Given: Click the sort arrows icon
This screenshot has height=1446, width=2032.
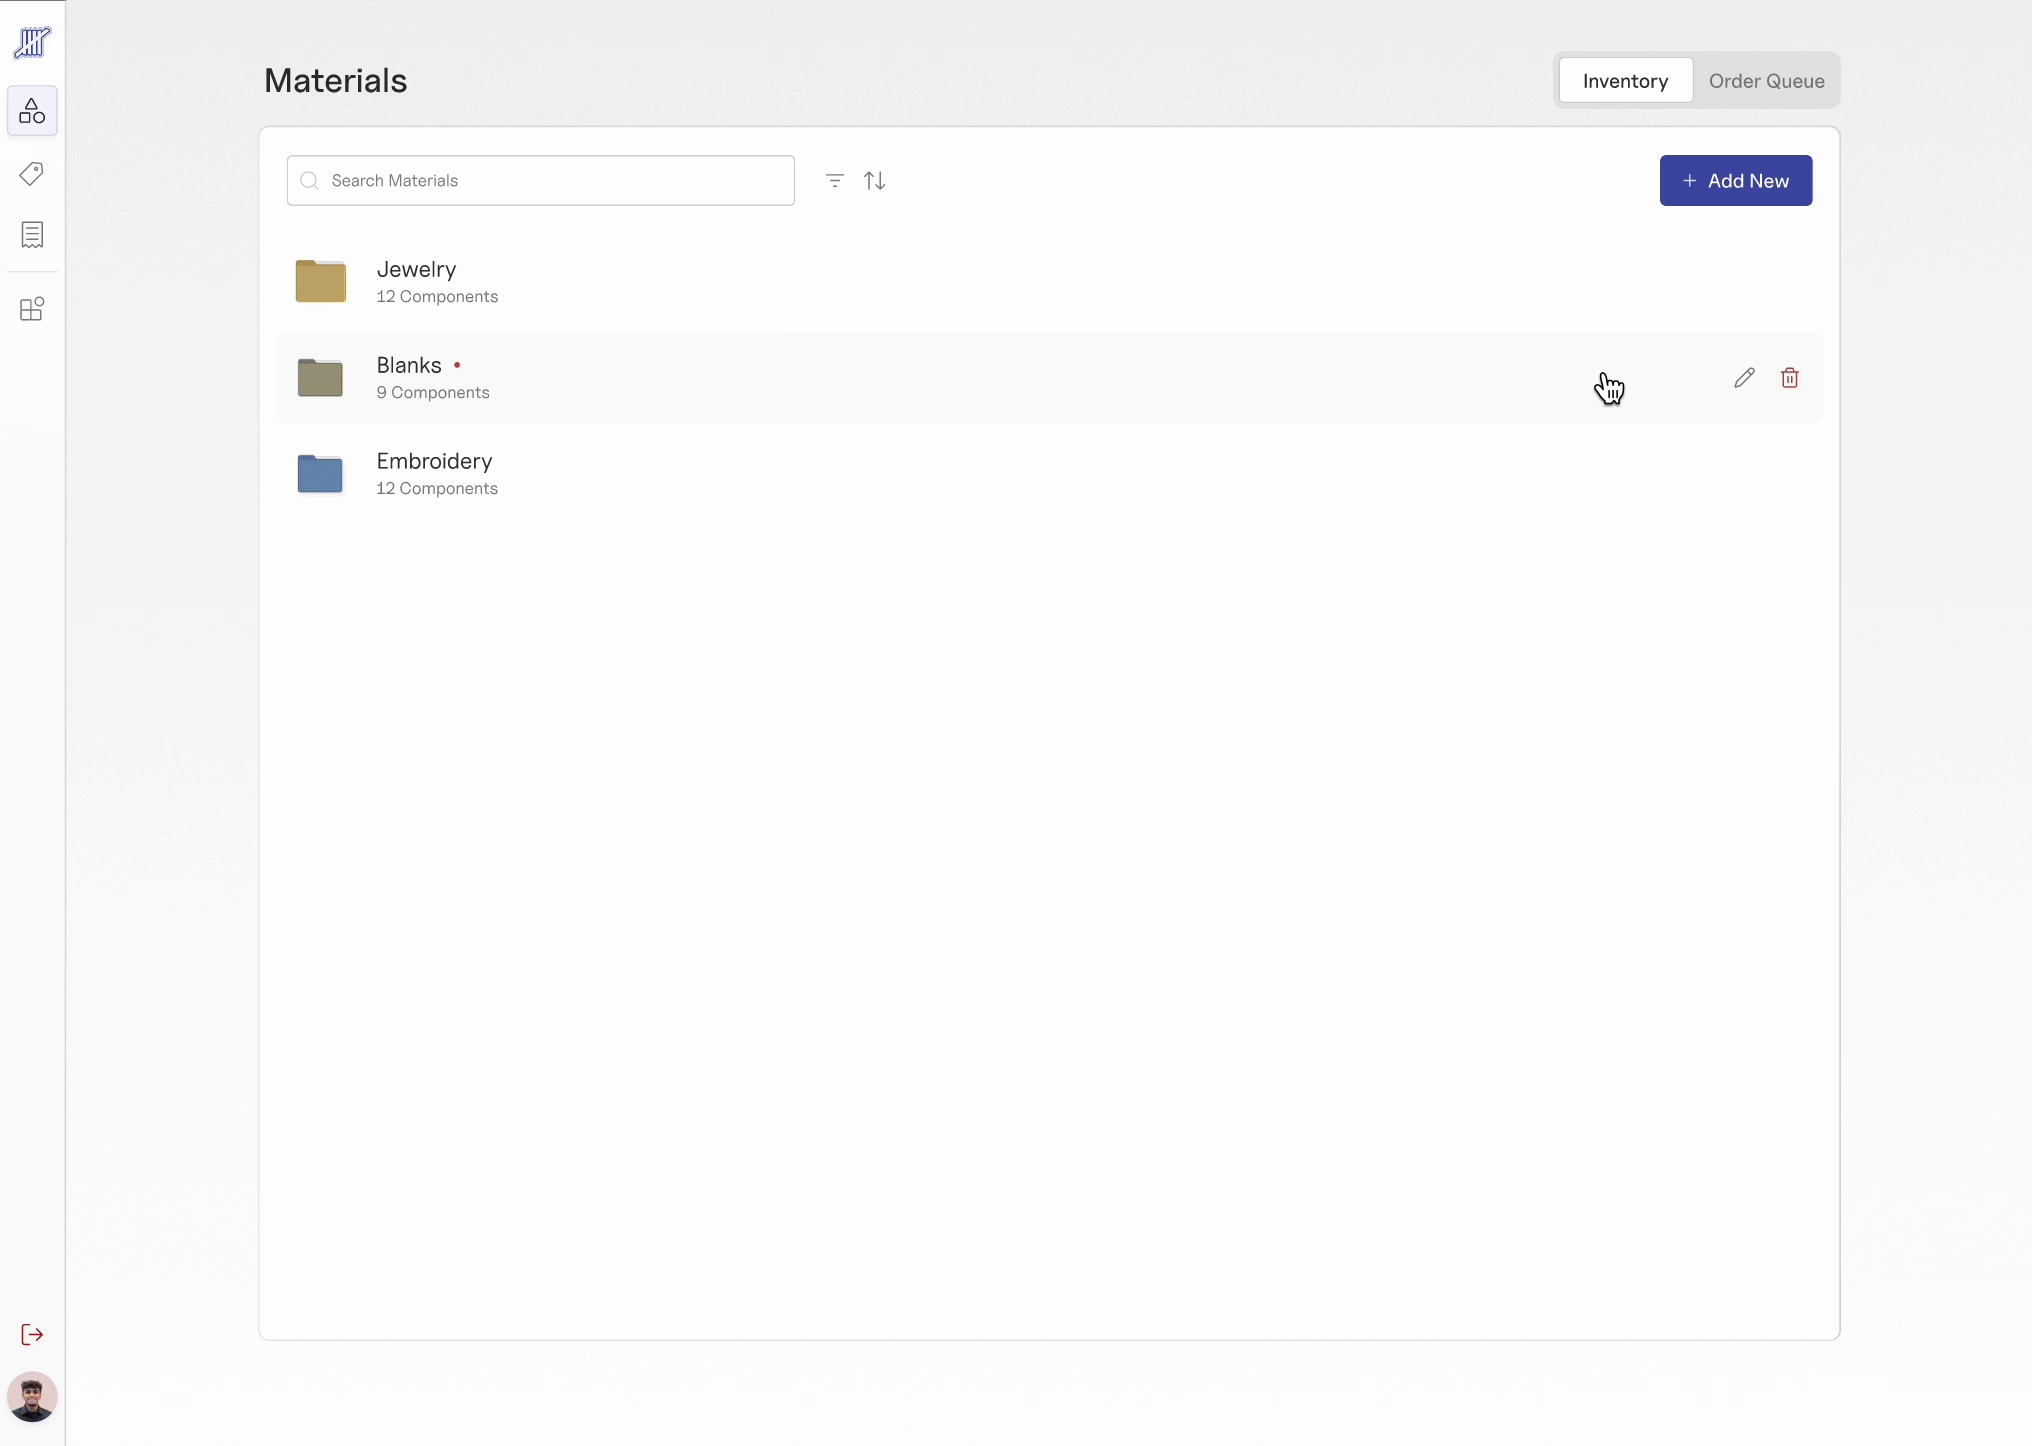Looking at the screenshot, I should pyautogui.click(x=875, y=181).
